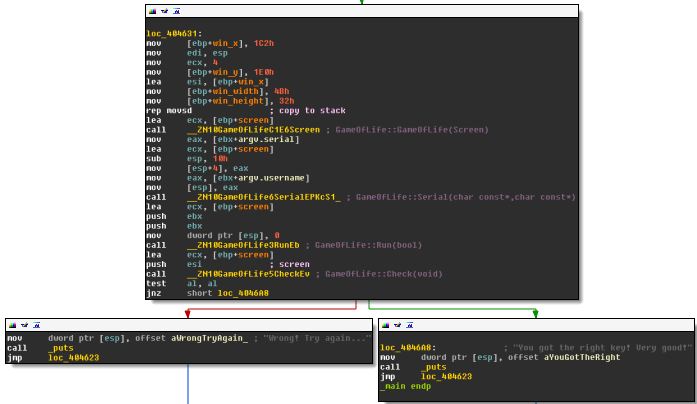Click the 'mov ecx, 4' instruction
Screen dimensions: 697x404
pyautogui.click(x=182, y=63)
